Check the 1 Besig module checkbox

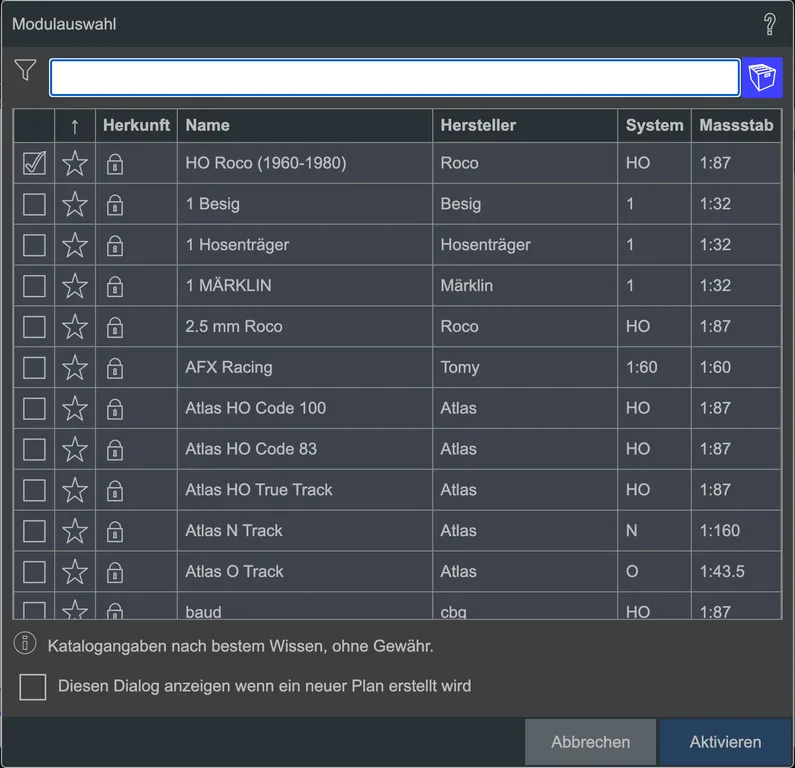click(x=34, y=204)
